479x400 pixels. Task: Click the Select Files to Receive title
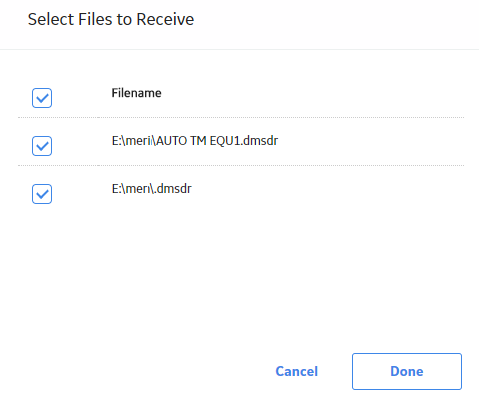[x=111, y=19]
